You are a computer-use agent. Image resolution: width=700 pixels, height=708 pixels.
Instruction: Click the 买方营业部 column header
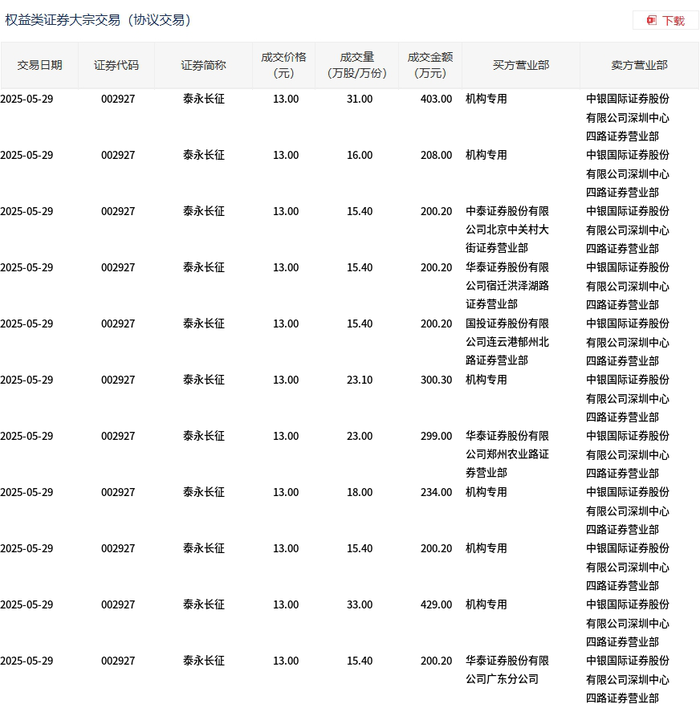tap(521, 65)
